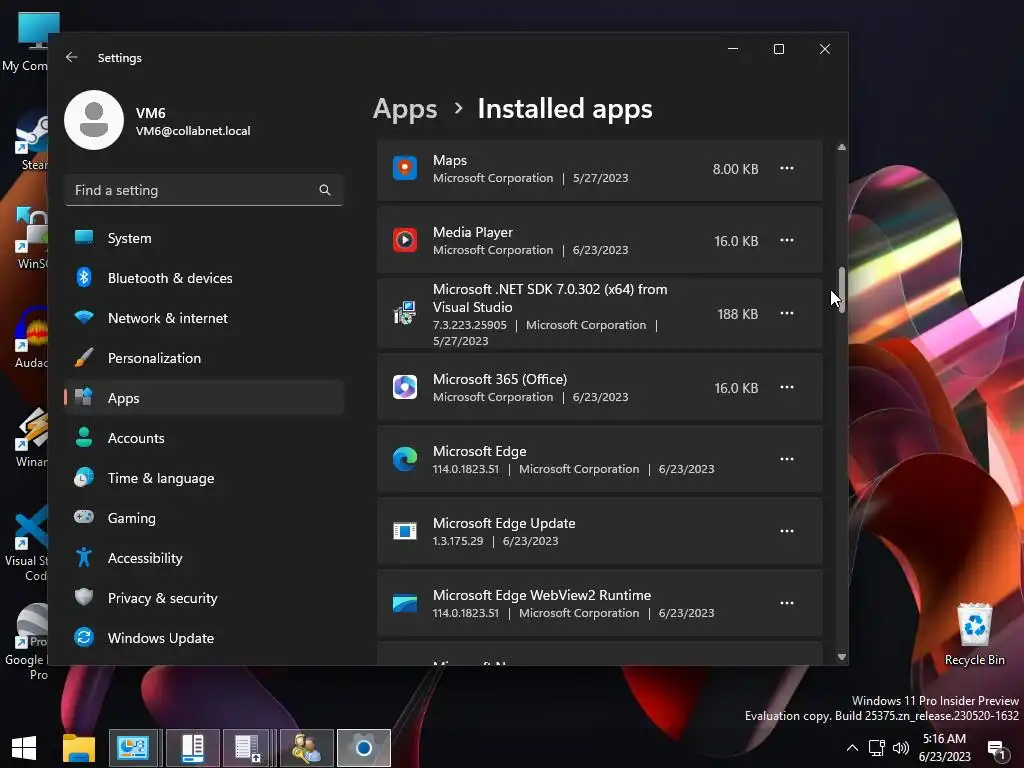Click the scrollbar down arrow
This screenshot has width=1024, height=768.
pyautogui.click(x=842, y=657)
